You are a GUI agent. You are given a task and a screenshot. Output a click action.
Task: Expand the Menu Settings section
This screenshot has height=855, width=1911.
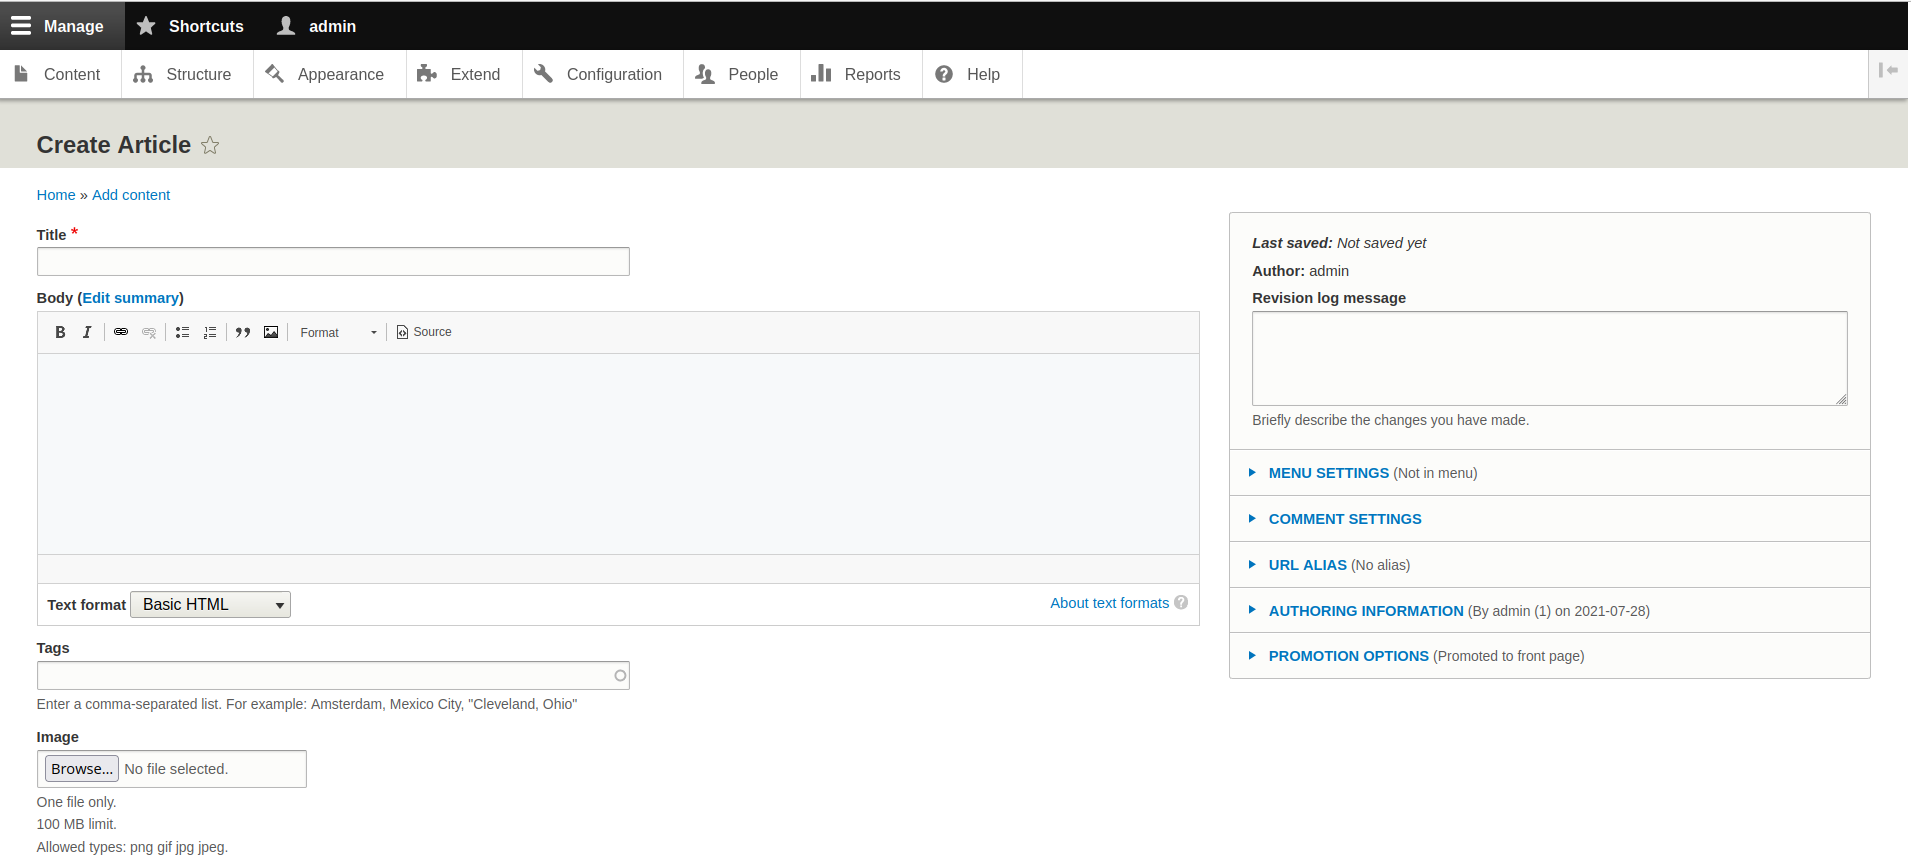coord(1328,473)
